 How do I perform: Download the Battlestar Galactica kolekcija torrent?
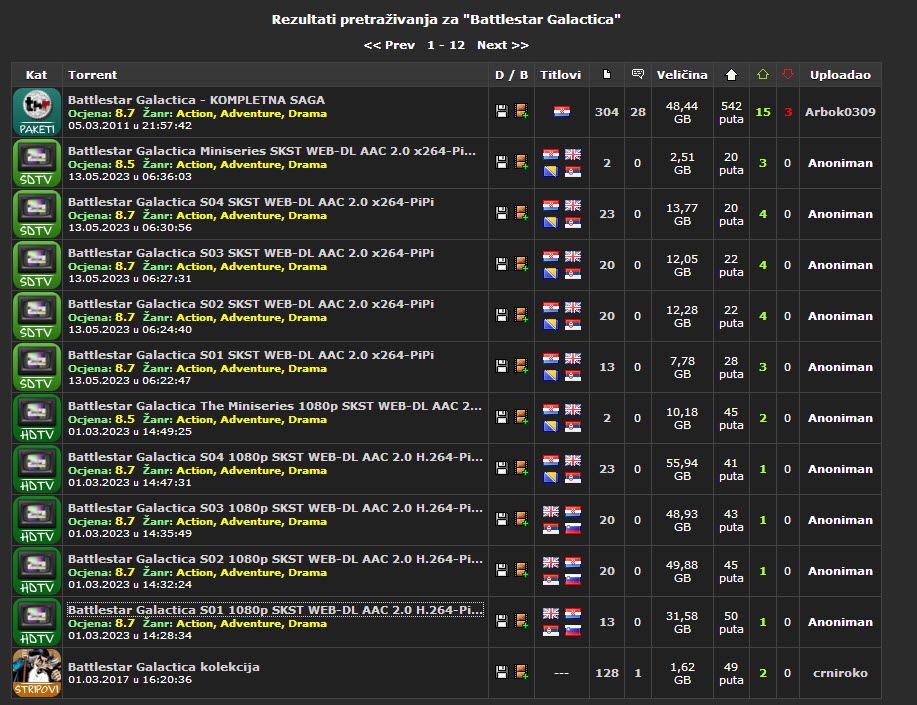[x=501, y=672]
